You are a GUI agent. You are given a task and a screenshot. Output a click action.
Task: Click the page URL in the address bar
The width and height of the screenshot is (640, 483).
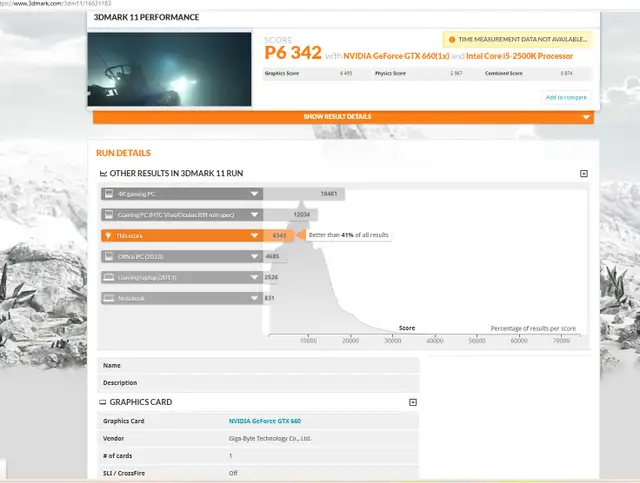point(56,4)
